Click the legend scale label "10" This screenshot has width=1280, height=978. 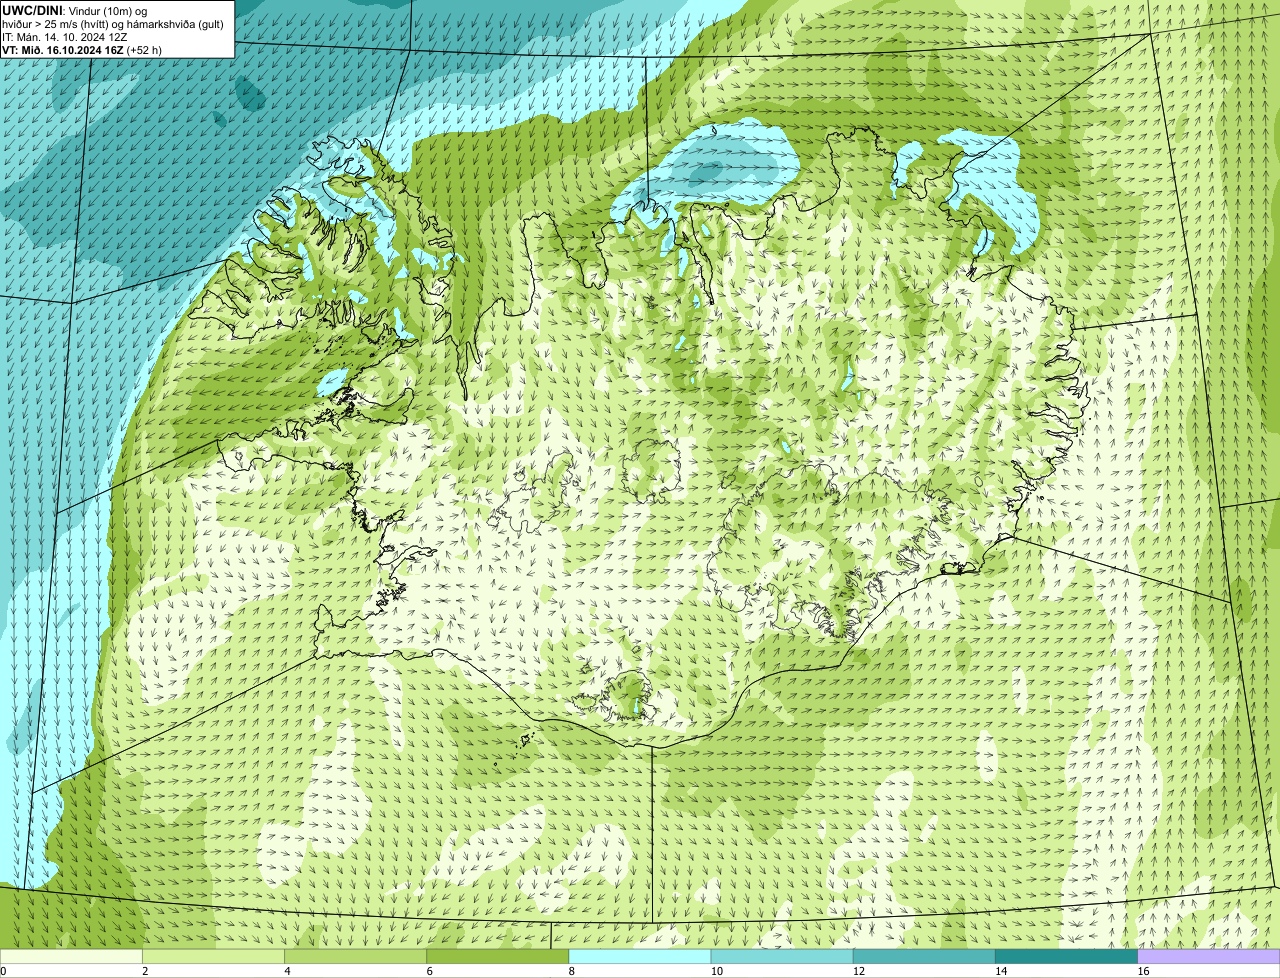pyautogui.click(x=717, y=971)
